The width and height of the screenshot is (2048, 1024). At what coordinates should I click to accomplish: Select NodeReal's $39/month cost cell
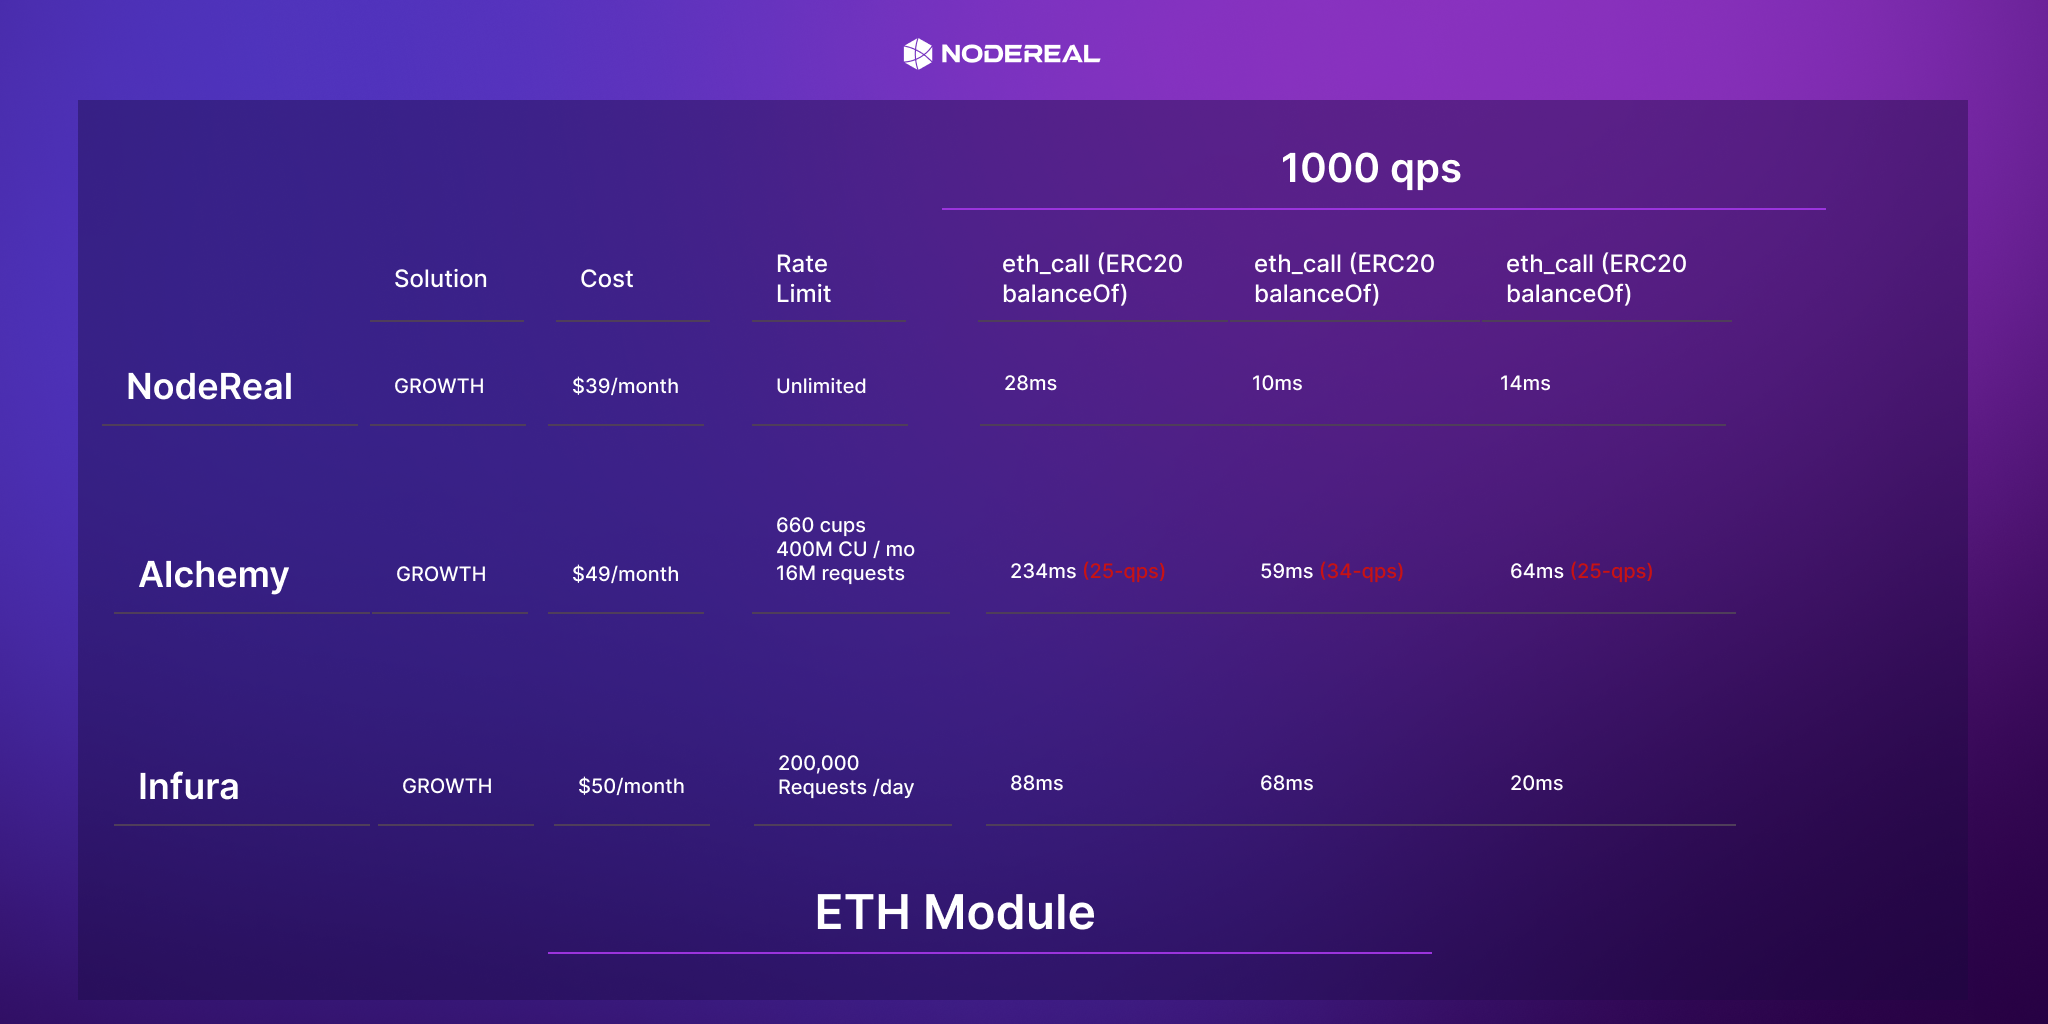pyautogui.click(x=625, y=386)
